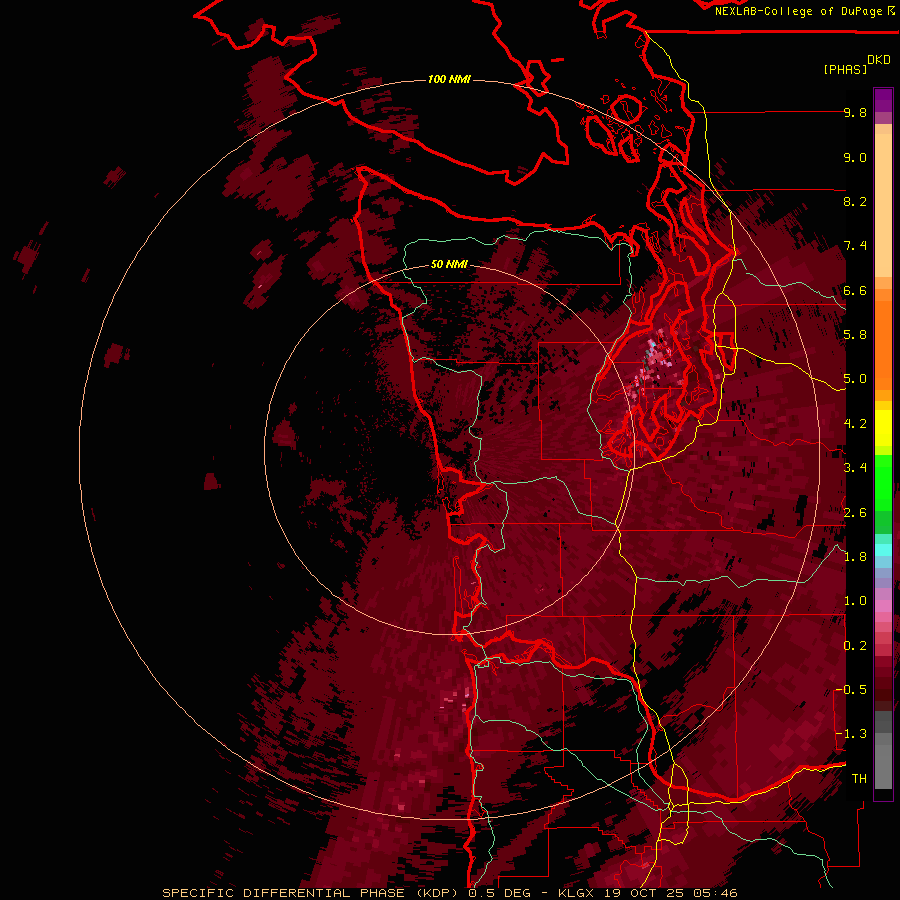The image size is (900, 900).
Task: Click the 8.2 legend value
Action: tap(855, 201)
